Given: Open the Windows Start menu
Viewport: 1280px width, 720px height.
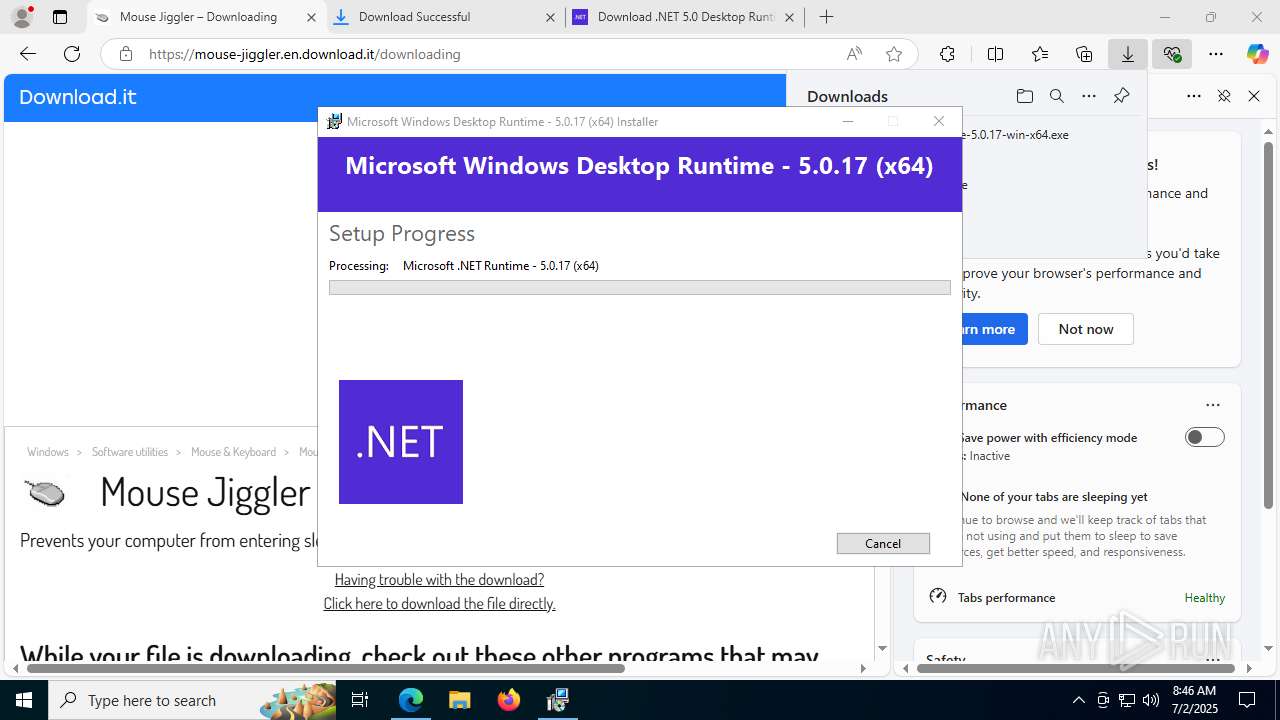Looking at the screenshot, I should (24, 700).
